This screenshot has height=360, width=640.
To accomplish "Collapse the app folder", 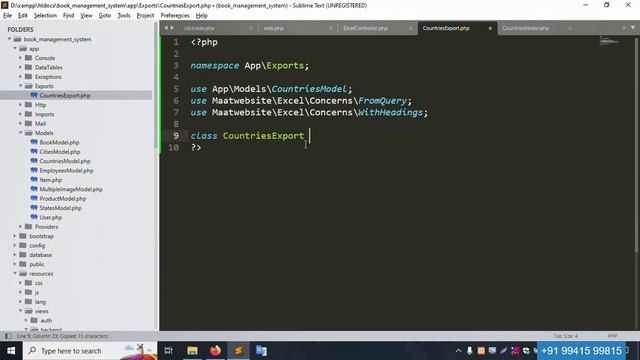I will tap(15, 49).
